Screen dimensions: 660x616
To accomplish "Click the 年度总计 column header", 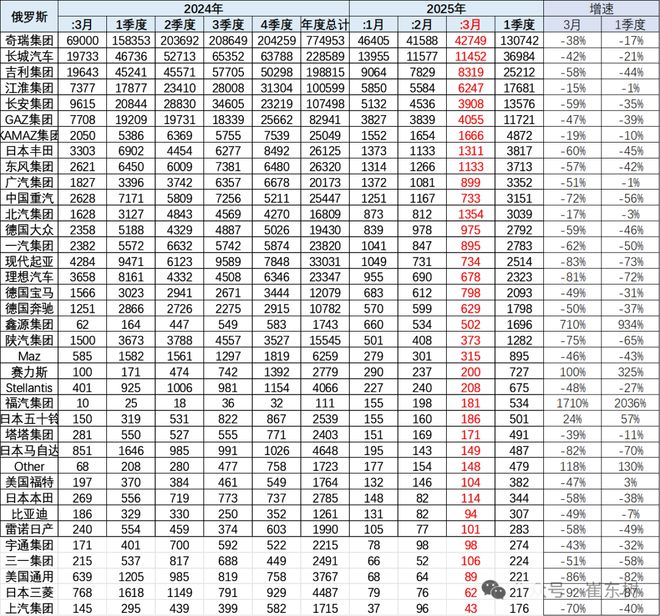I will pos(325,25).
